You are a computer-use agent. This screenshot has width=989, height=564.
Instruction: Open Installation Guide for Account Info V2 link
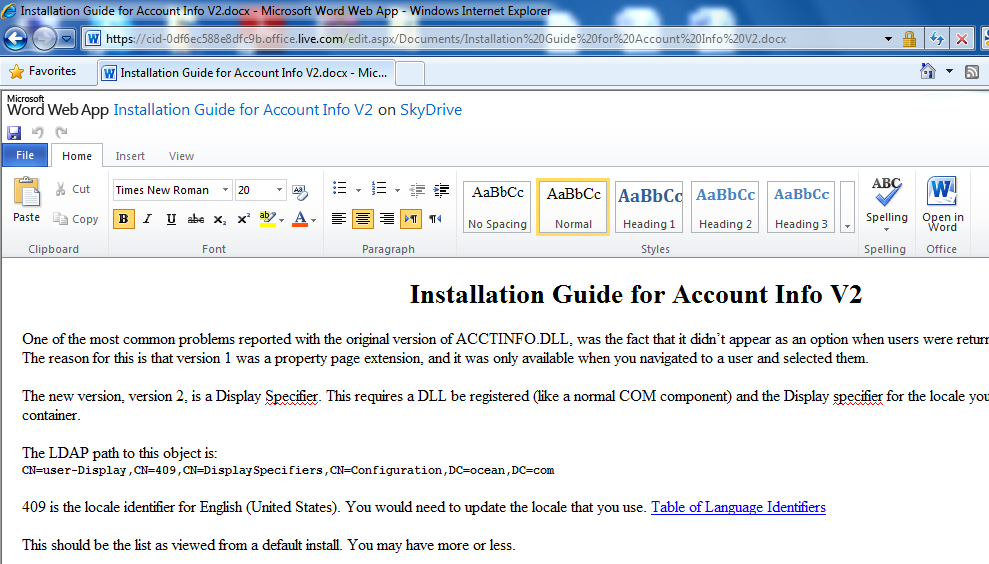point(243,110)
